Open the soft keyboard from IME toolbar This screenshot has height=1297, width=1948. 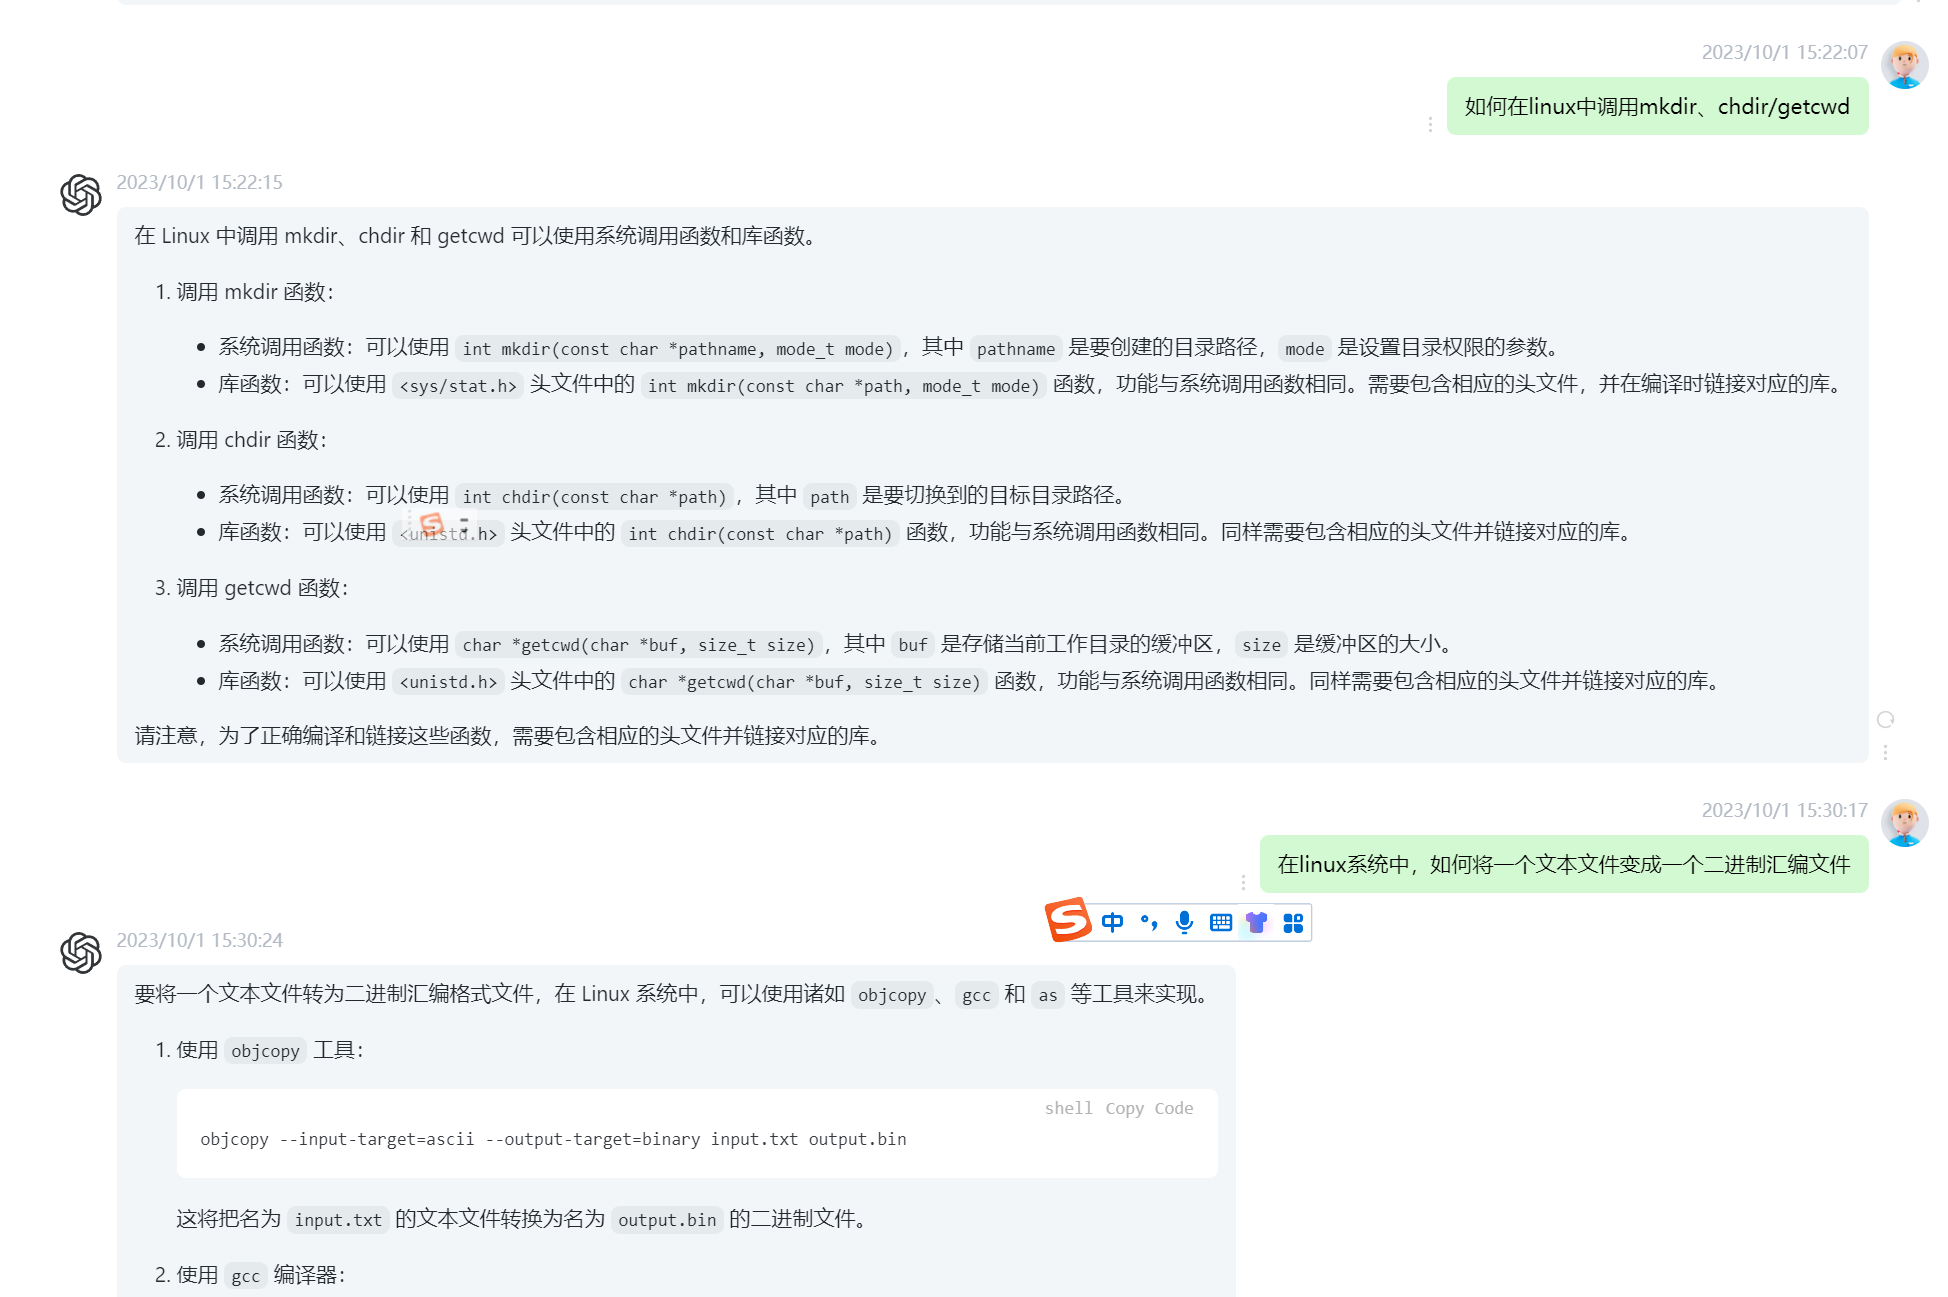coord(1220,922)
